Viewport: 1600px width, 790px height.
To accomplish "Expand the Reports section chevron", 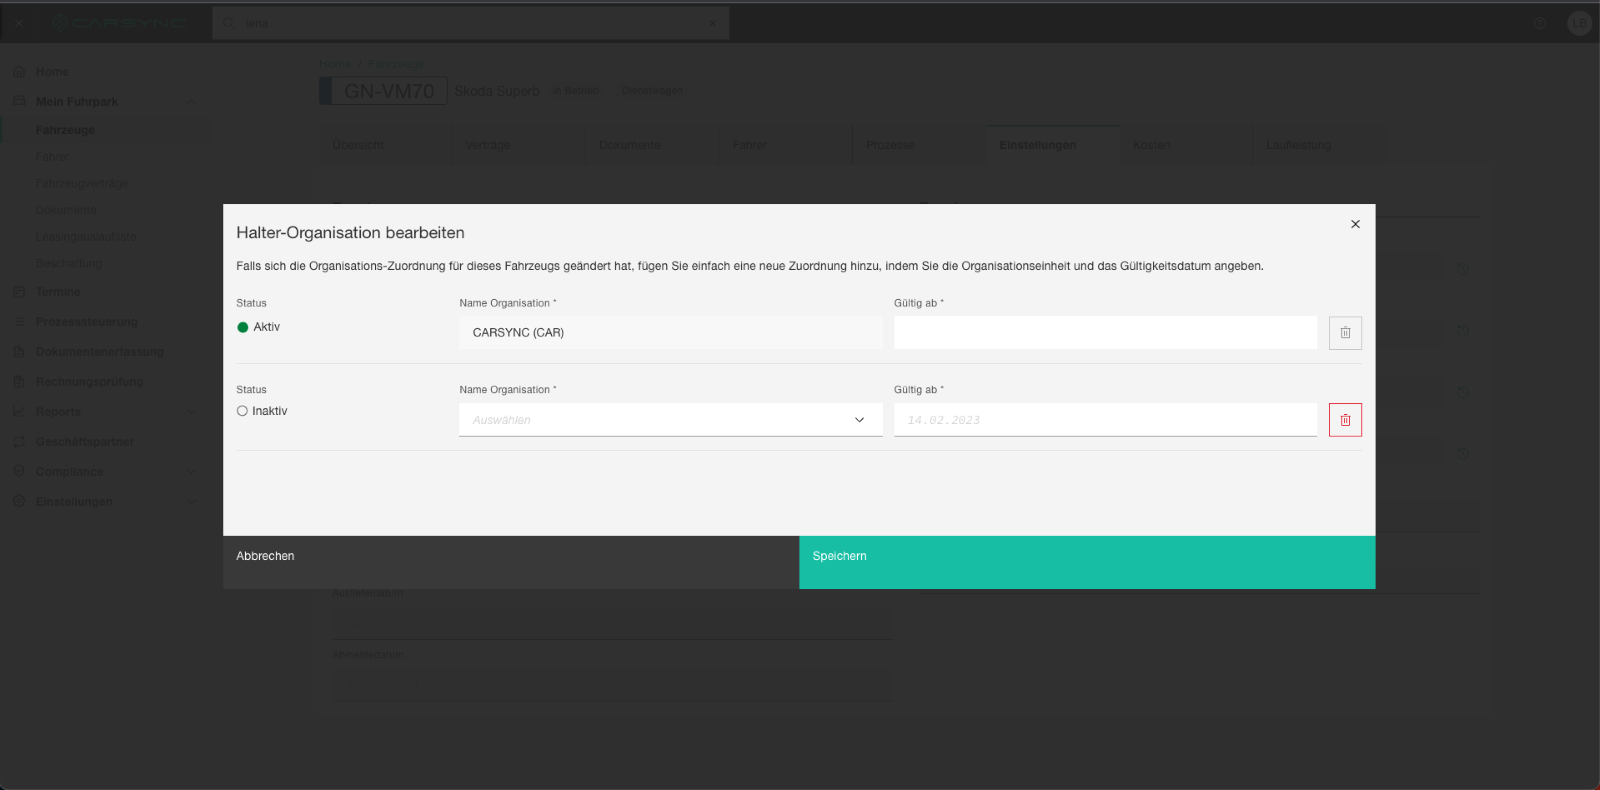I will pyautogui.click(x=191, y=412).
